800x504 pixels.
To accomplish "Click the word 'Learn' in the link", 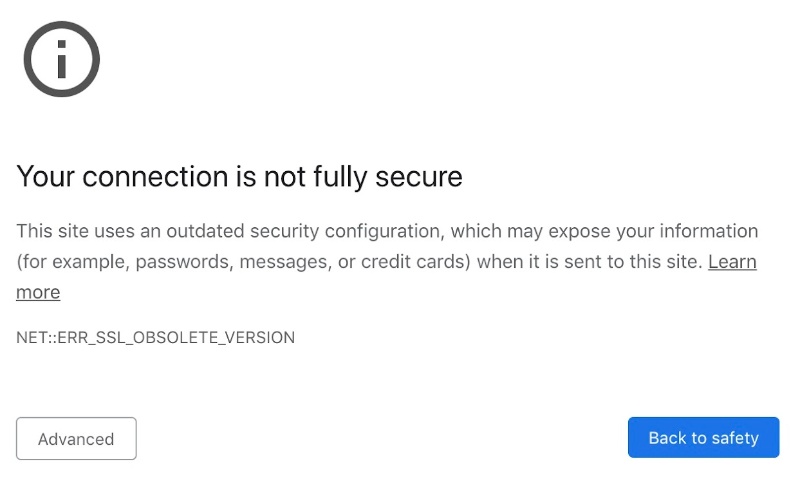I will (x=732, y=262).
